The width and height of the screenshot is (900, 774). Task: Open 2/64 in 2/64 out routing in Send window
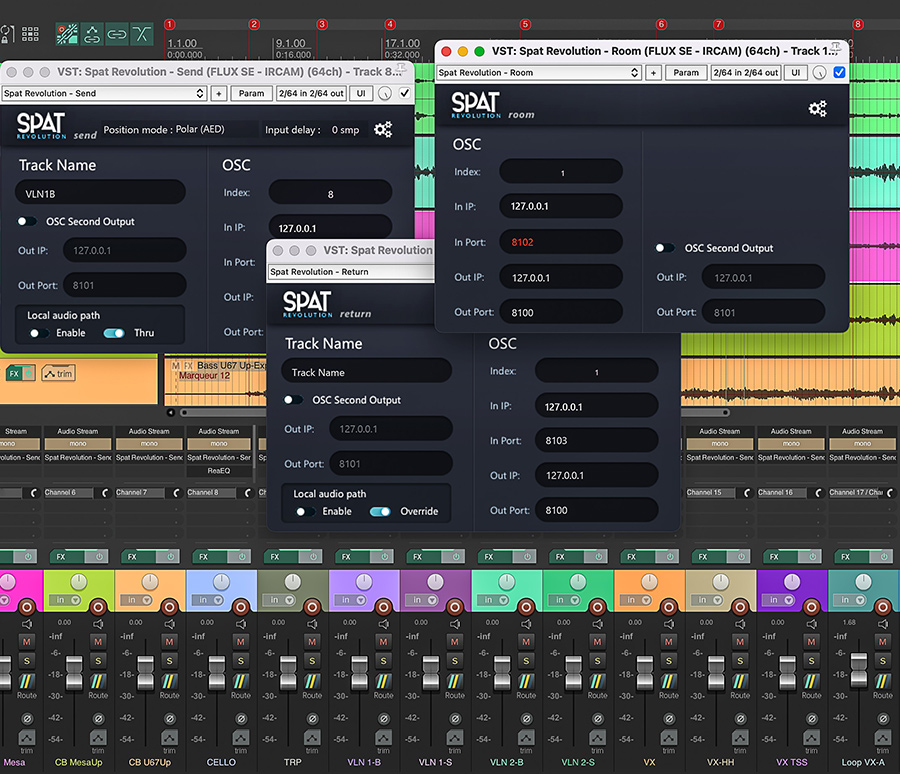[x=311, y=93]
